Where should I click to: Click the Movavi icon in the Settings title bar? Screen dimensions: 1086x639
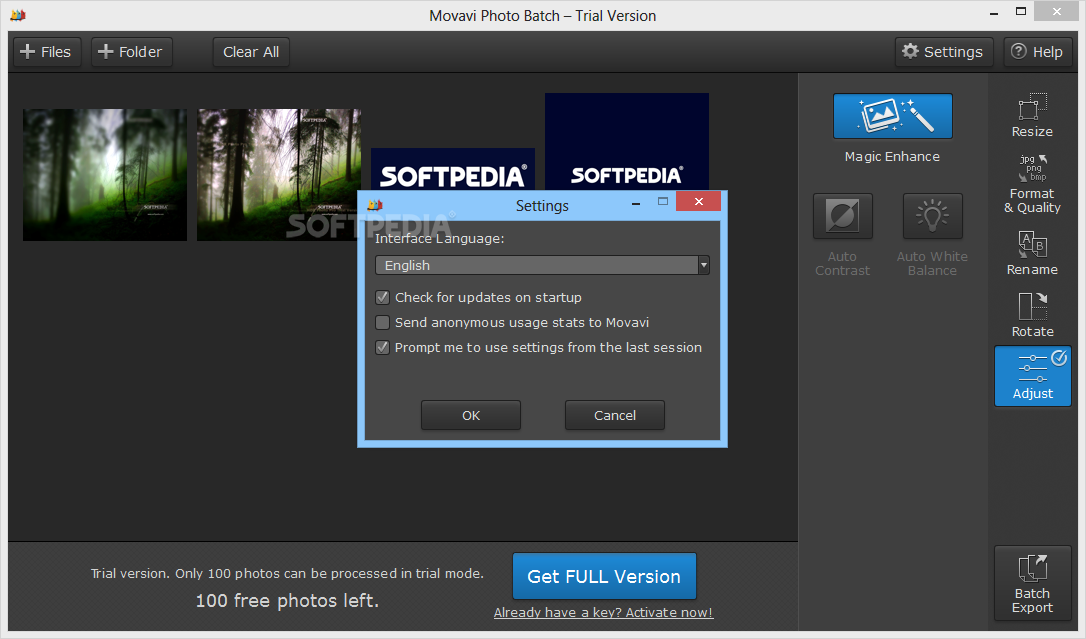tap(375, 206)
